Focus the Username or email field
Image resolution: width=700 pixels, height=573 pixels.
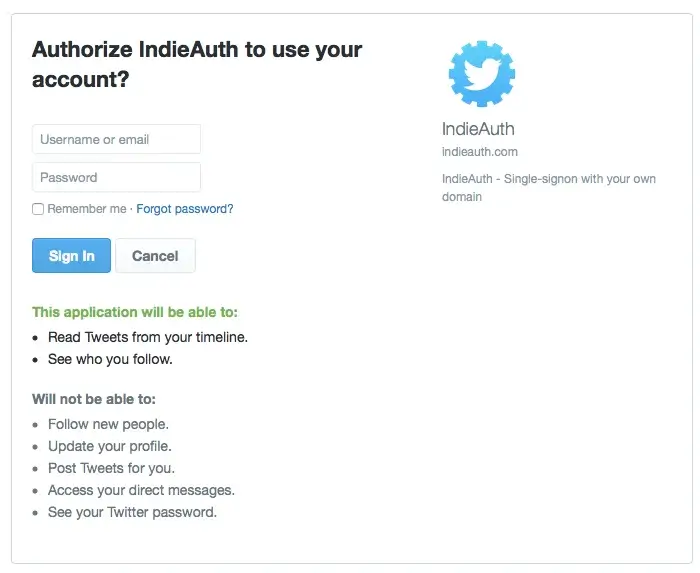tap(116, 139)
